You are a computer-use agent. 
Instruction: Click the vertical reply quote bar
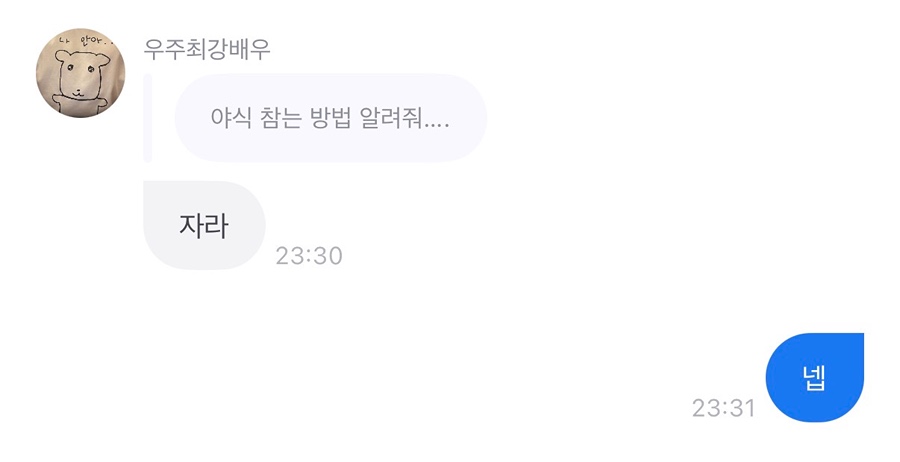pyautogui.click(x=148, y=117)
